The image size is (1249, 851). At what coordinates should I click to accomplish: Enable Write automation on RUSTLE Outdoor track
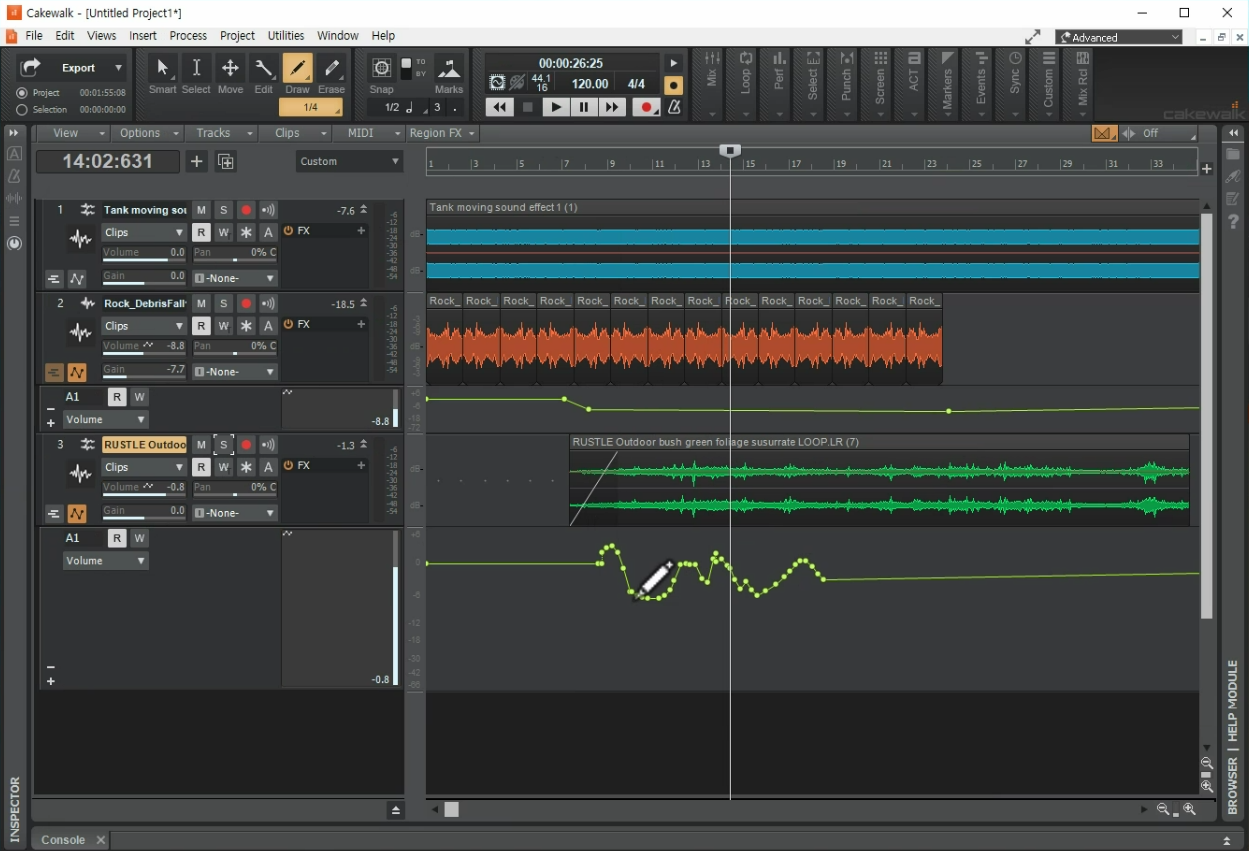pyautogui.click(x=223, y=467)
